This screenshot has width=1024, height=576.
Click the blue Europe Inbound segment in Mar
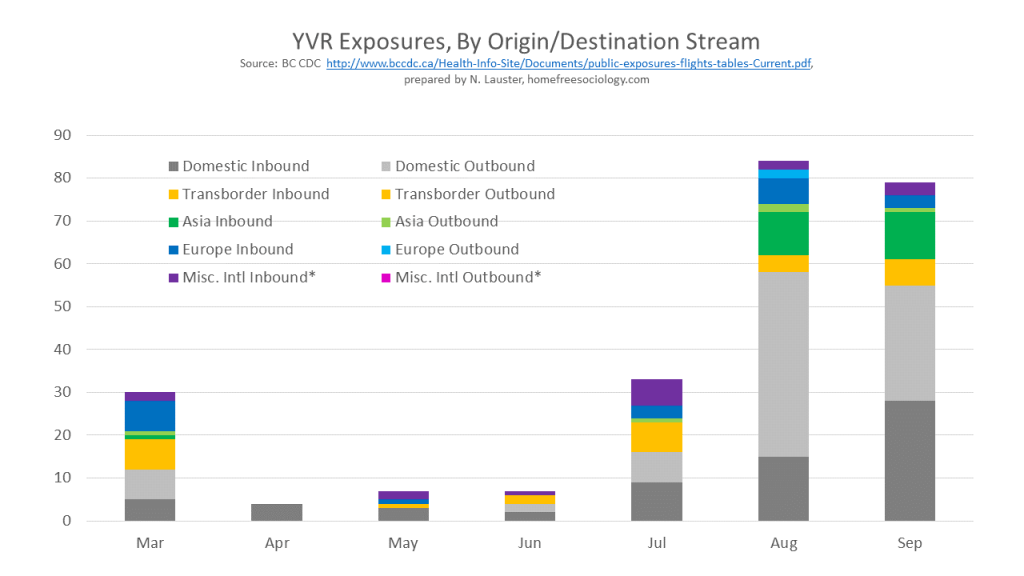point(150,415)
